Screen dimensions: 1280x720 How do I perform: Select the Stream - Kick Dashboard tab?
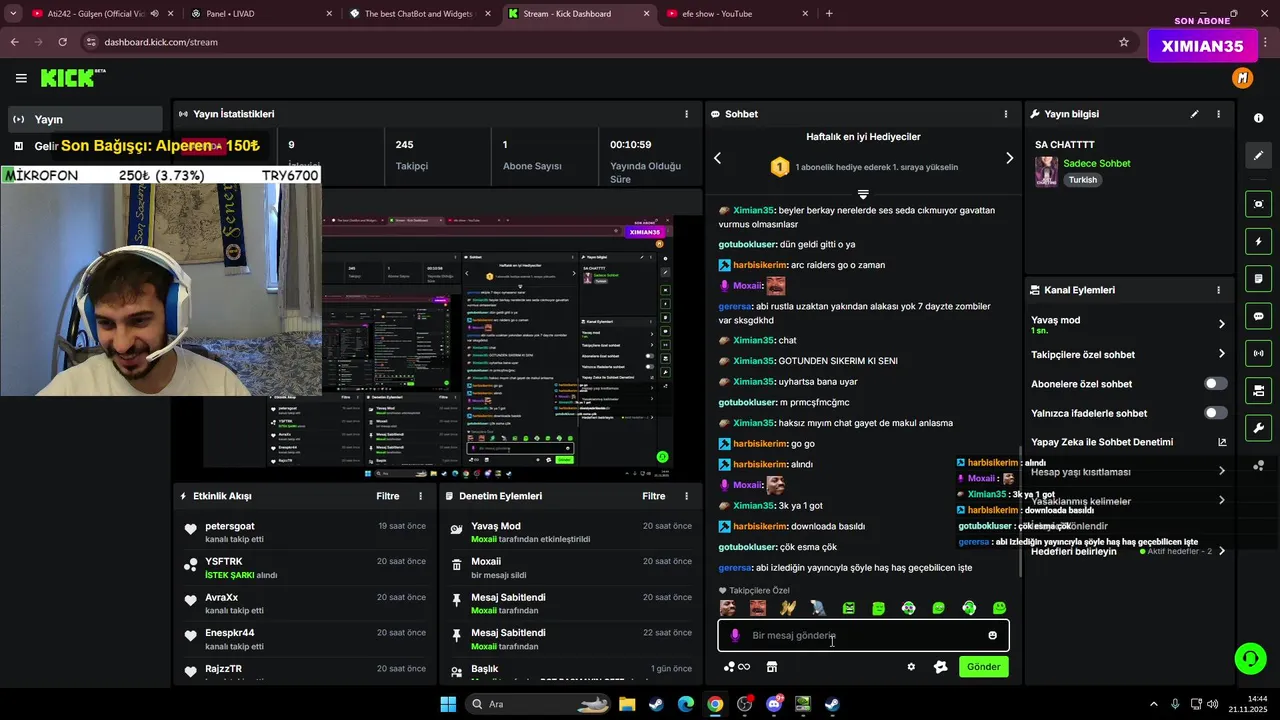pos(579,14)
